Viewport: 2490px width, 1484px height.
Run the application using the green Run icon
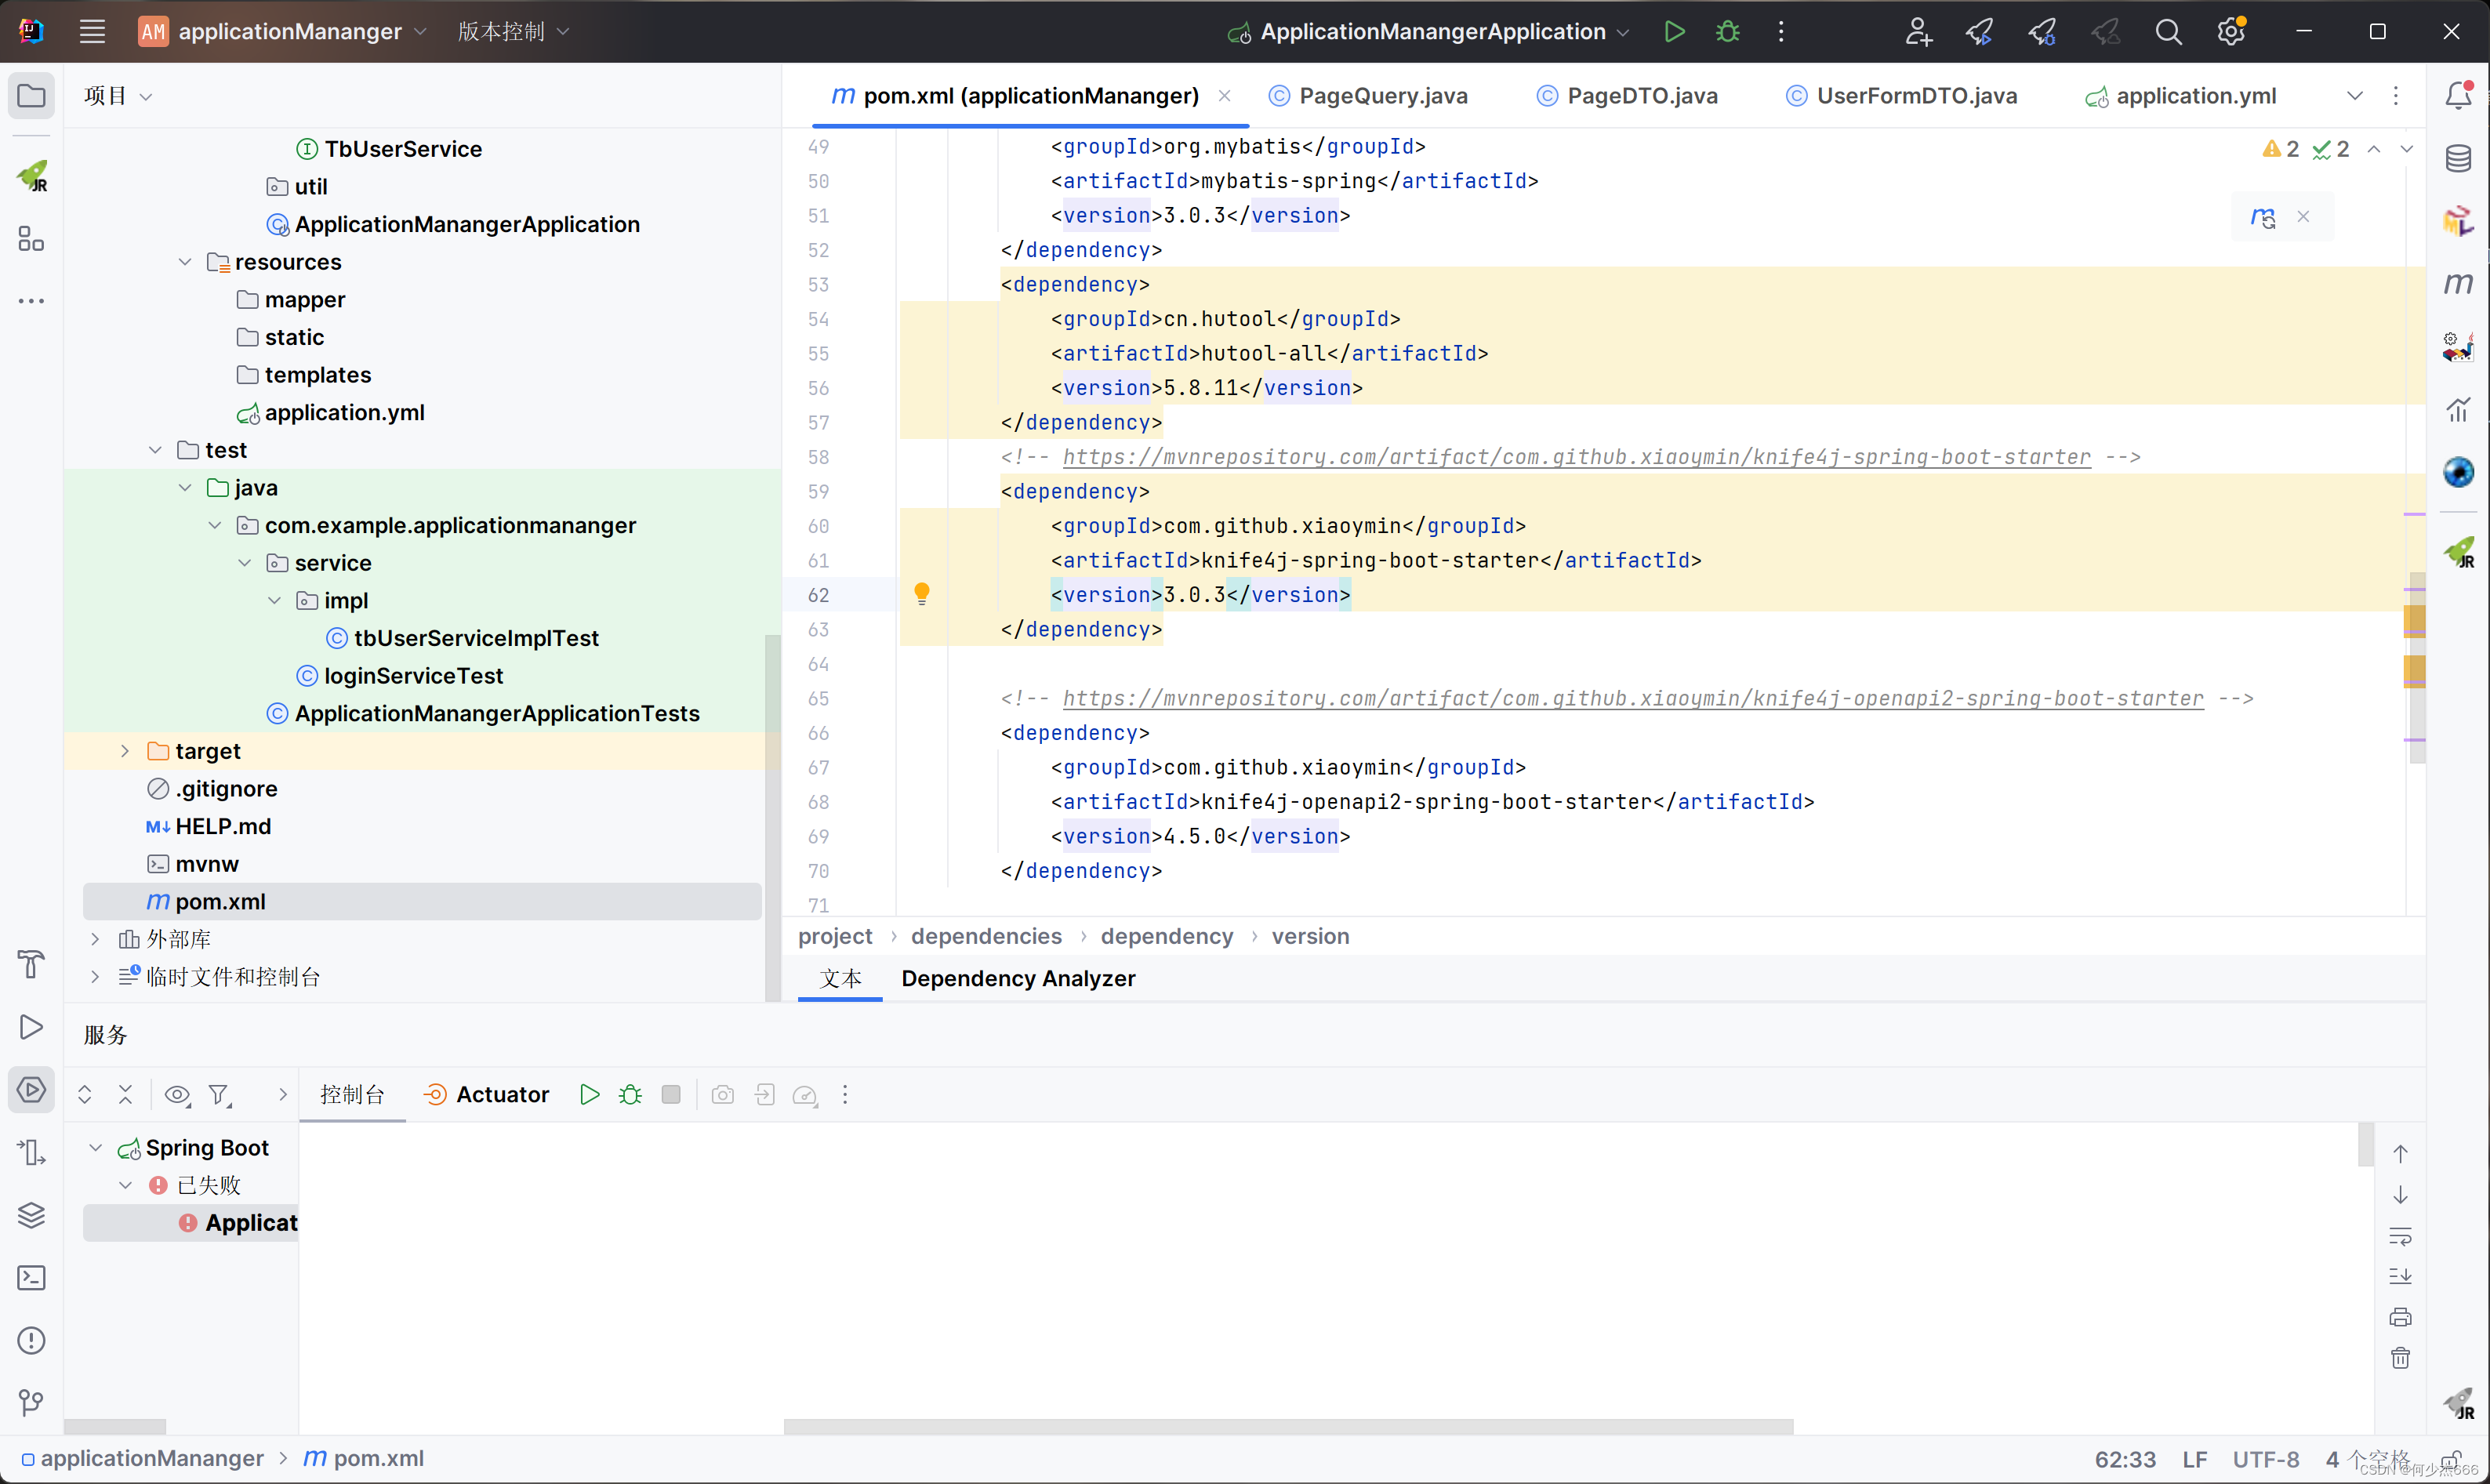[1673, 31]
